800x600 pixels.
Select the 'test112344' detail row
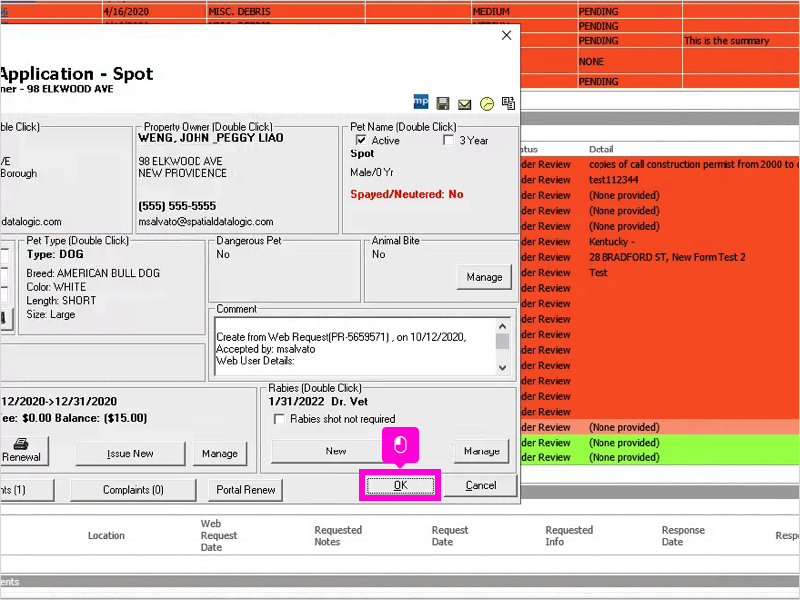click(x=613, y=180)
